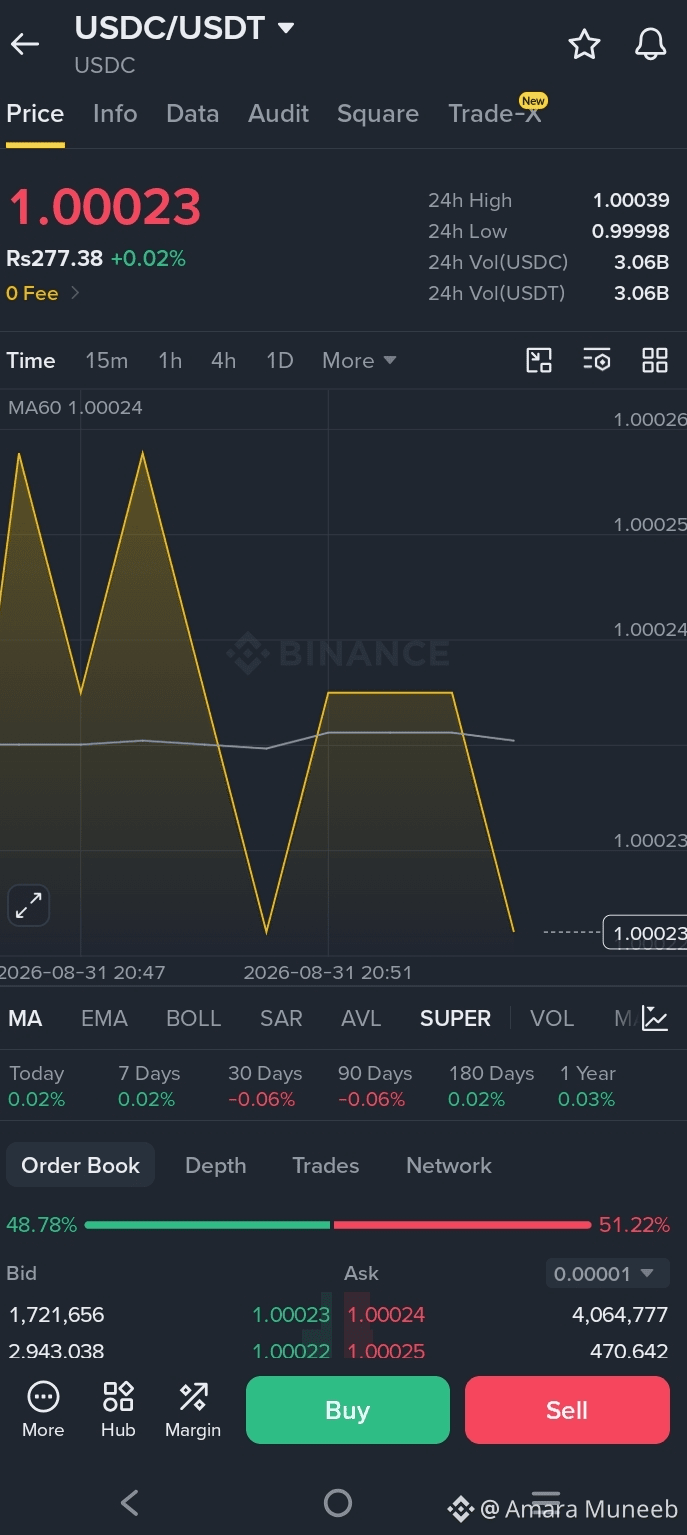Select the Time chart interval
This screenshot has height=1535, width=687.
(x=31, y=361)
